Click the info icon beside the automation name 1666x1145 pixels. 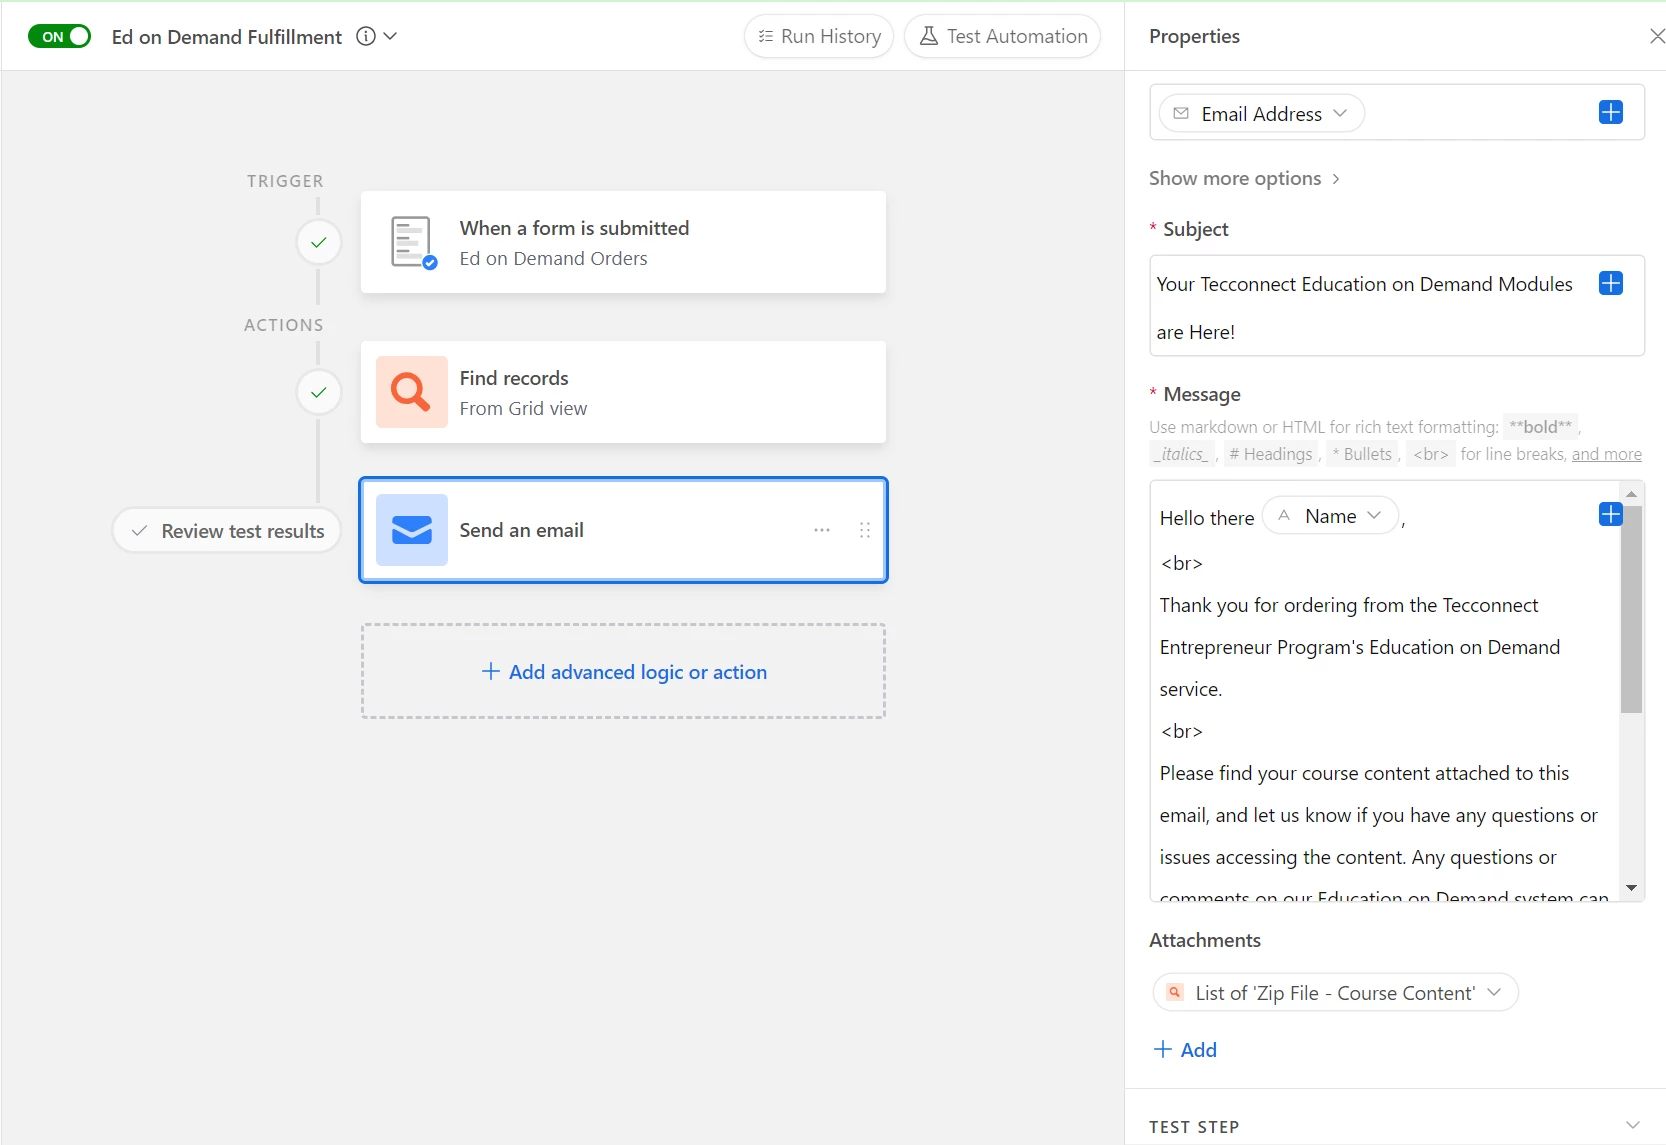[366, 37]
